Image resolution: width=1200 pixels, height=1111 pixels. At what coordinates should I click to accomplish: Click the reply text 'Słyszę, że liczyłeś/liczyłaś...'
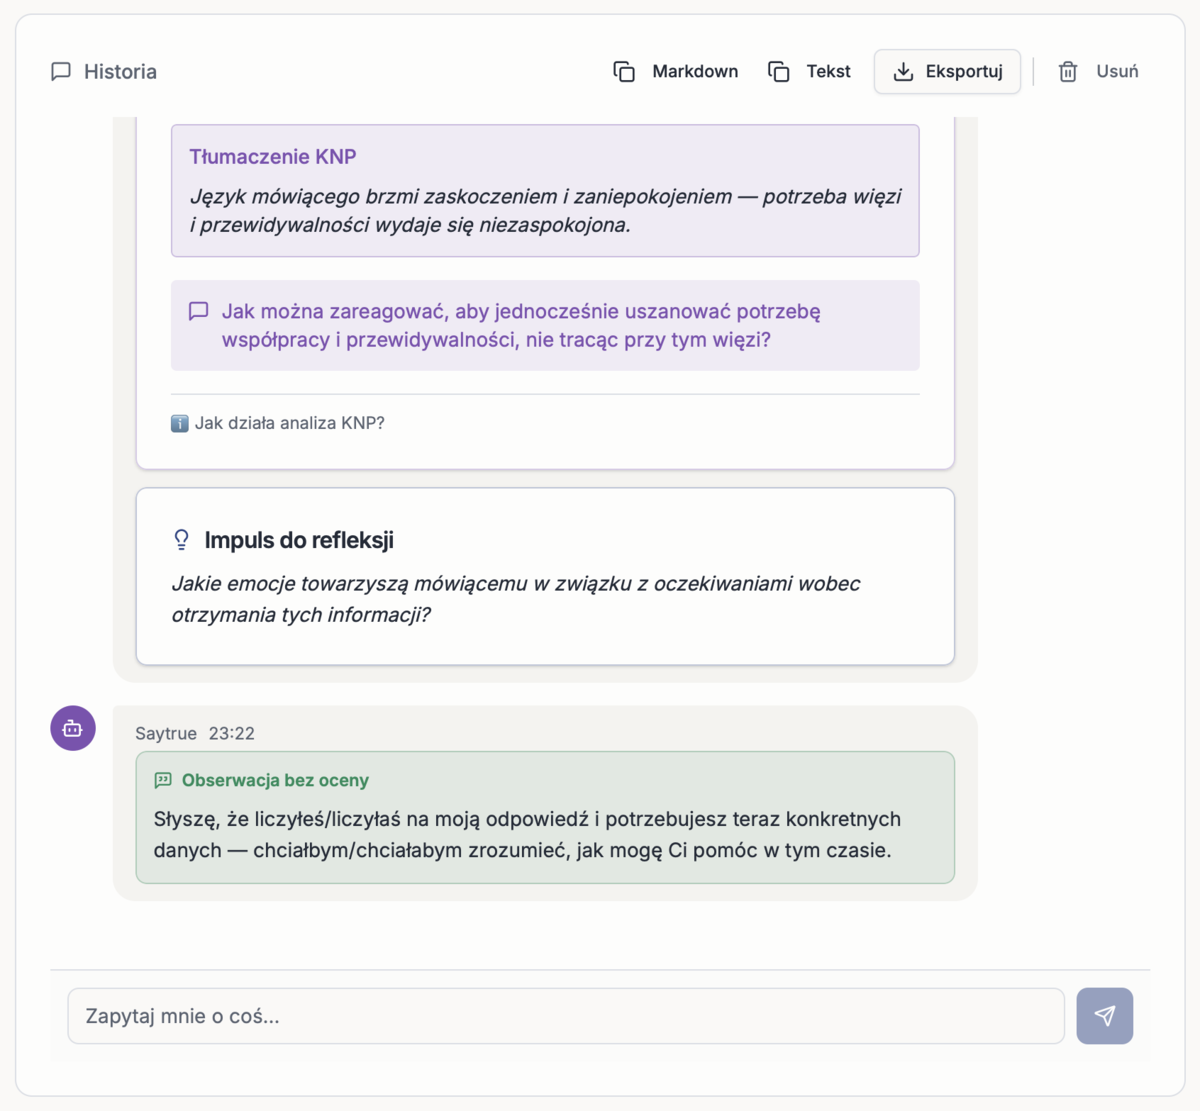click(x=528, y=834)
